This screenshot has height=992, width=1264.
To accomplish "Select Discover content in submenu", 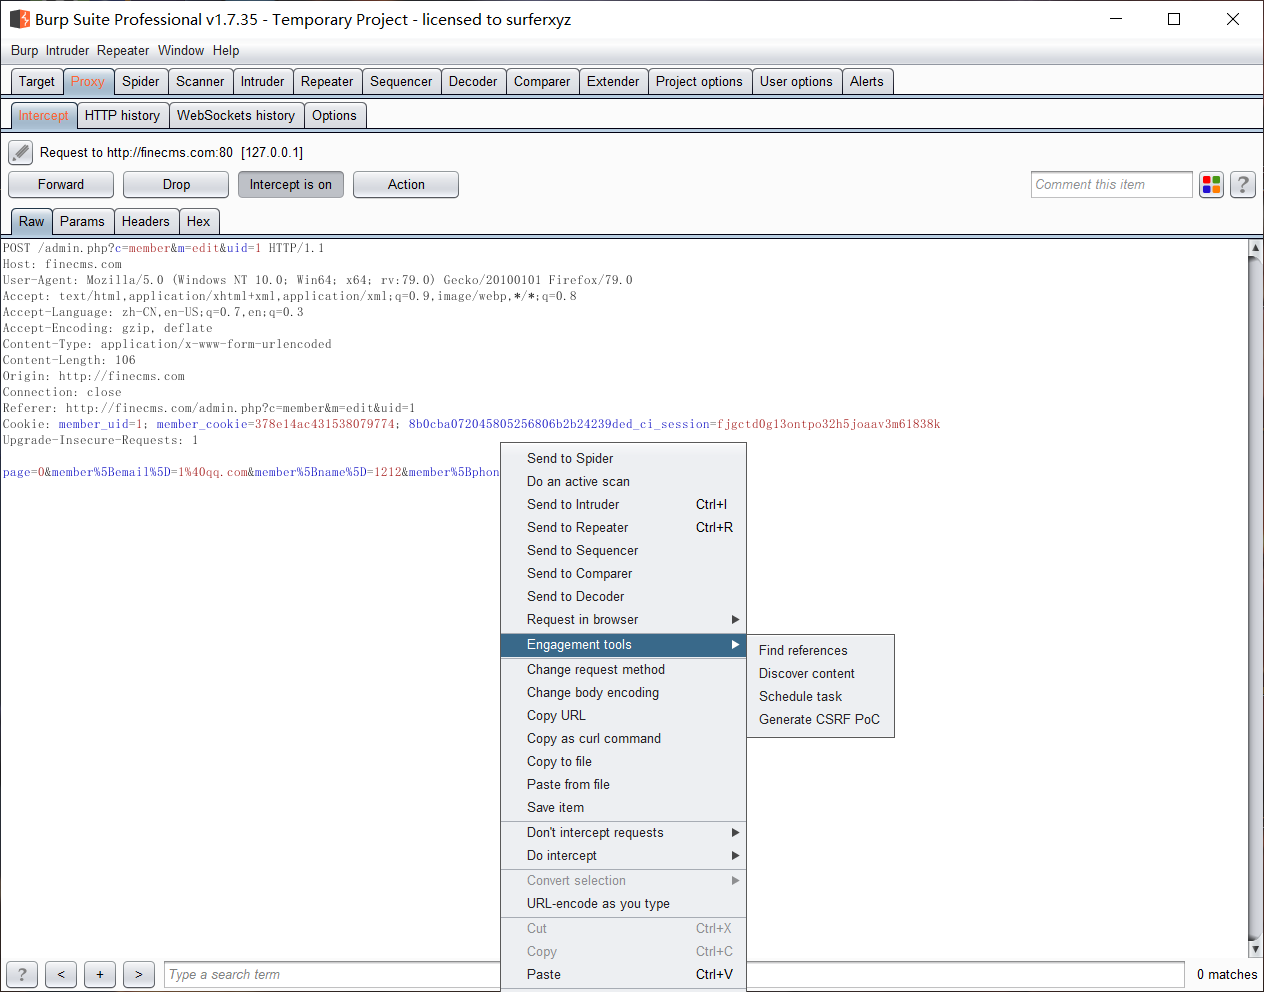I will coord(820,674).
